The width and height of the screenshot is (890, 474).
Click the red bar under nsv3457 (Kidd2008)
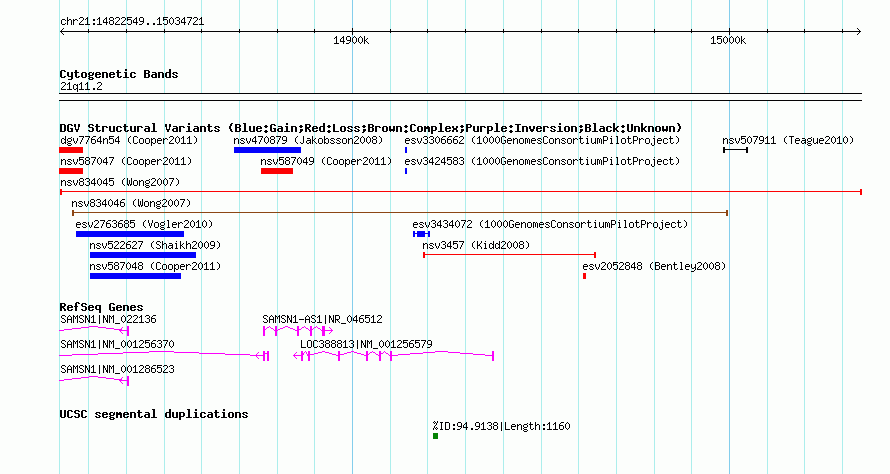point(509,255)
